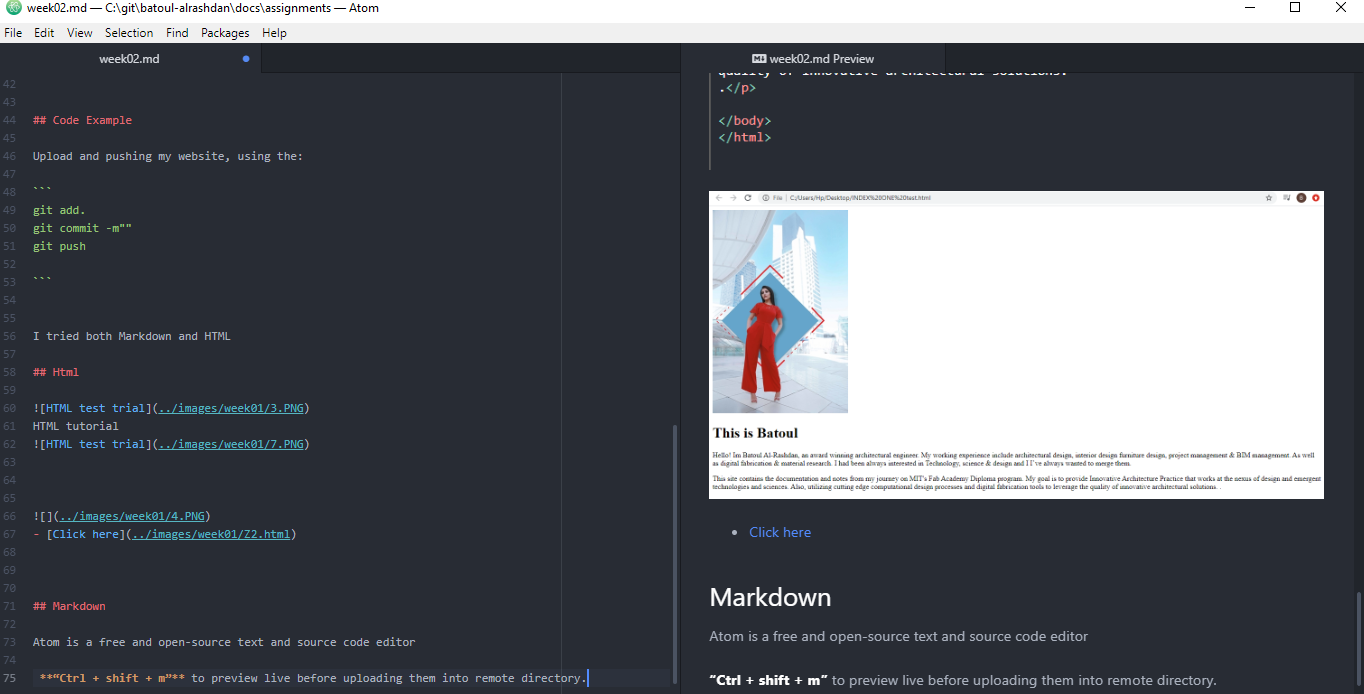Image resolution: width=1364 pixels, height=694 pixels.
Task: Click the first '![HTML test trial]' text on line 60
Action: tap(92, 408)
